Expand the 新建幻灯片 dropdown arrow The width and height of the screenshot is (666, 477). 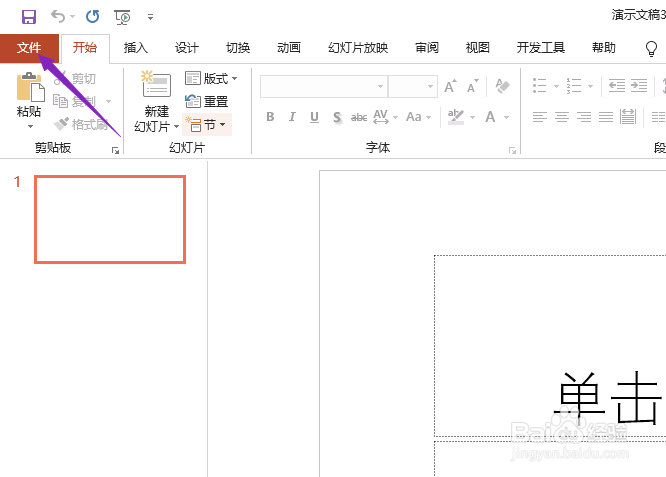point(176,127)
